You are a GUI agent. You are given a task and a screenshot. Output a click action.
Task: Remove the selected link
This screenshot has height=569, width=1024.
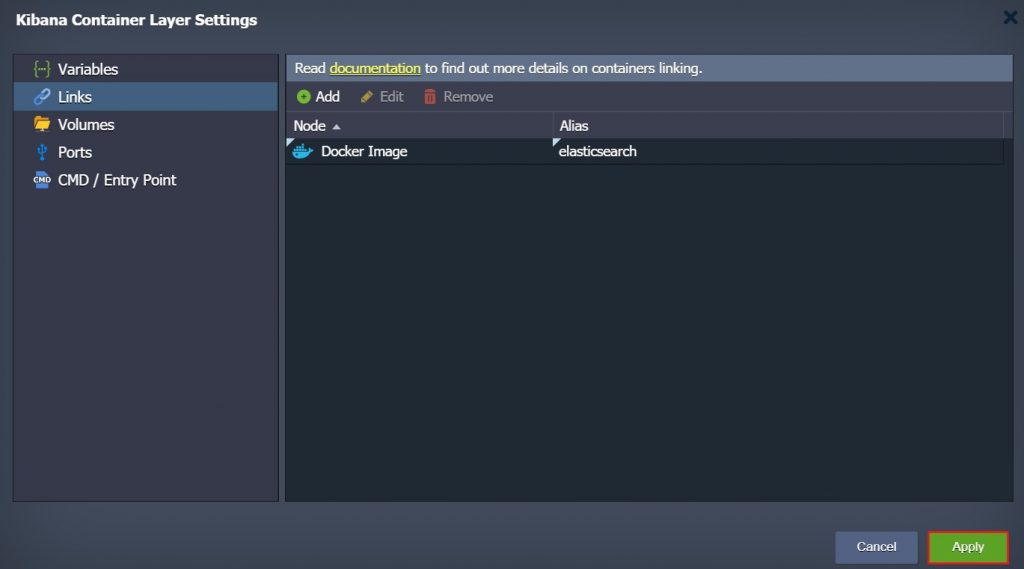click(458, 97)
